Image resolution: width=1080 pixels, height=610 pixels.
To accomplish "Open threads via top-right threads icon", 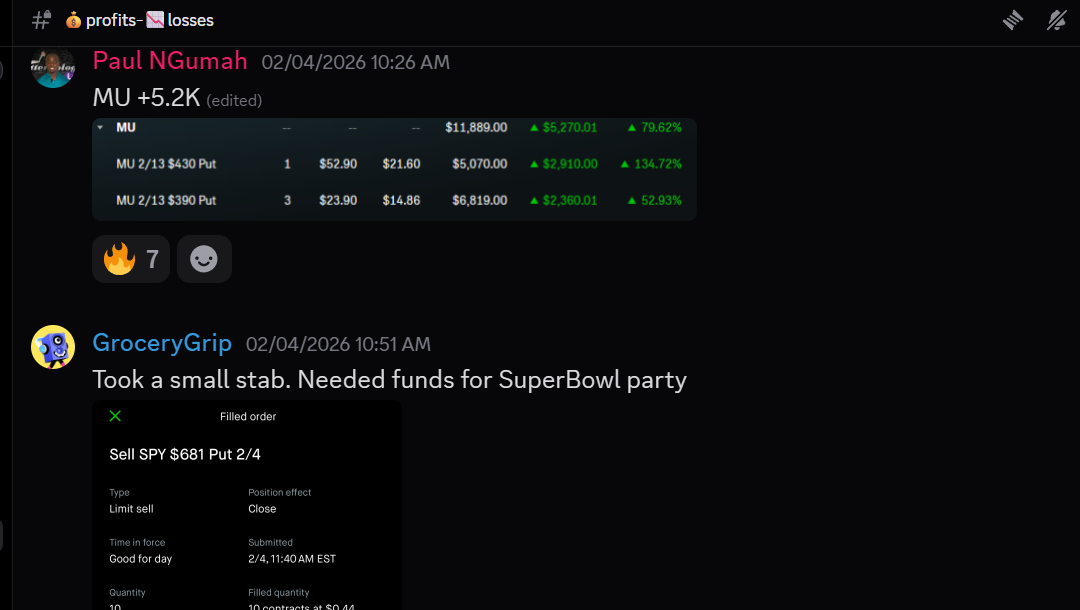I will (x=1012, y=21).
